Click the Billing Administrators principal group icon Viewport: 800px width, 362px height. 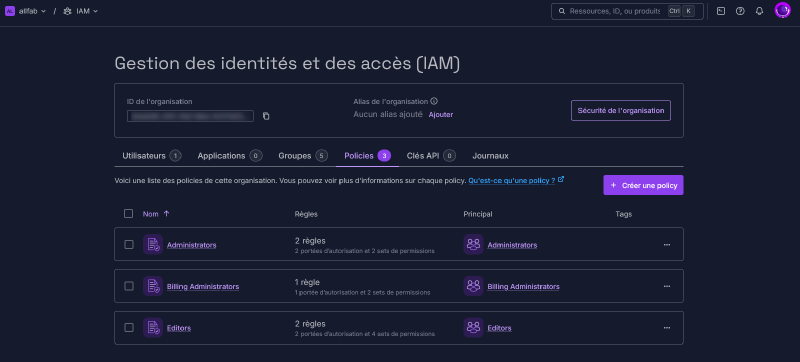click(473, 286)
